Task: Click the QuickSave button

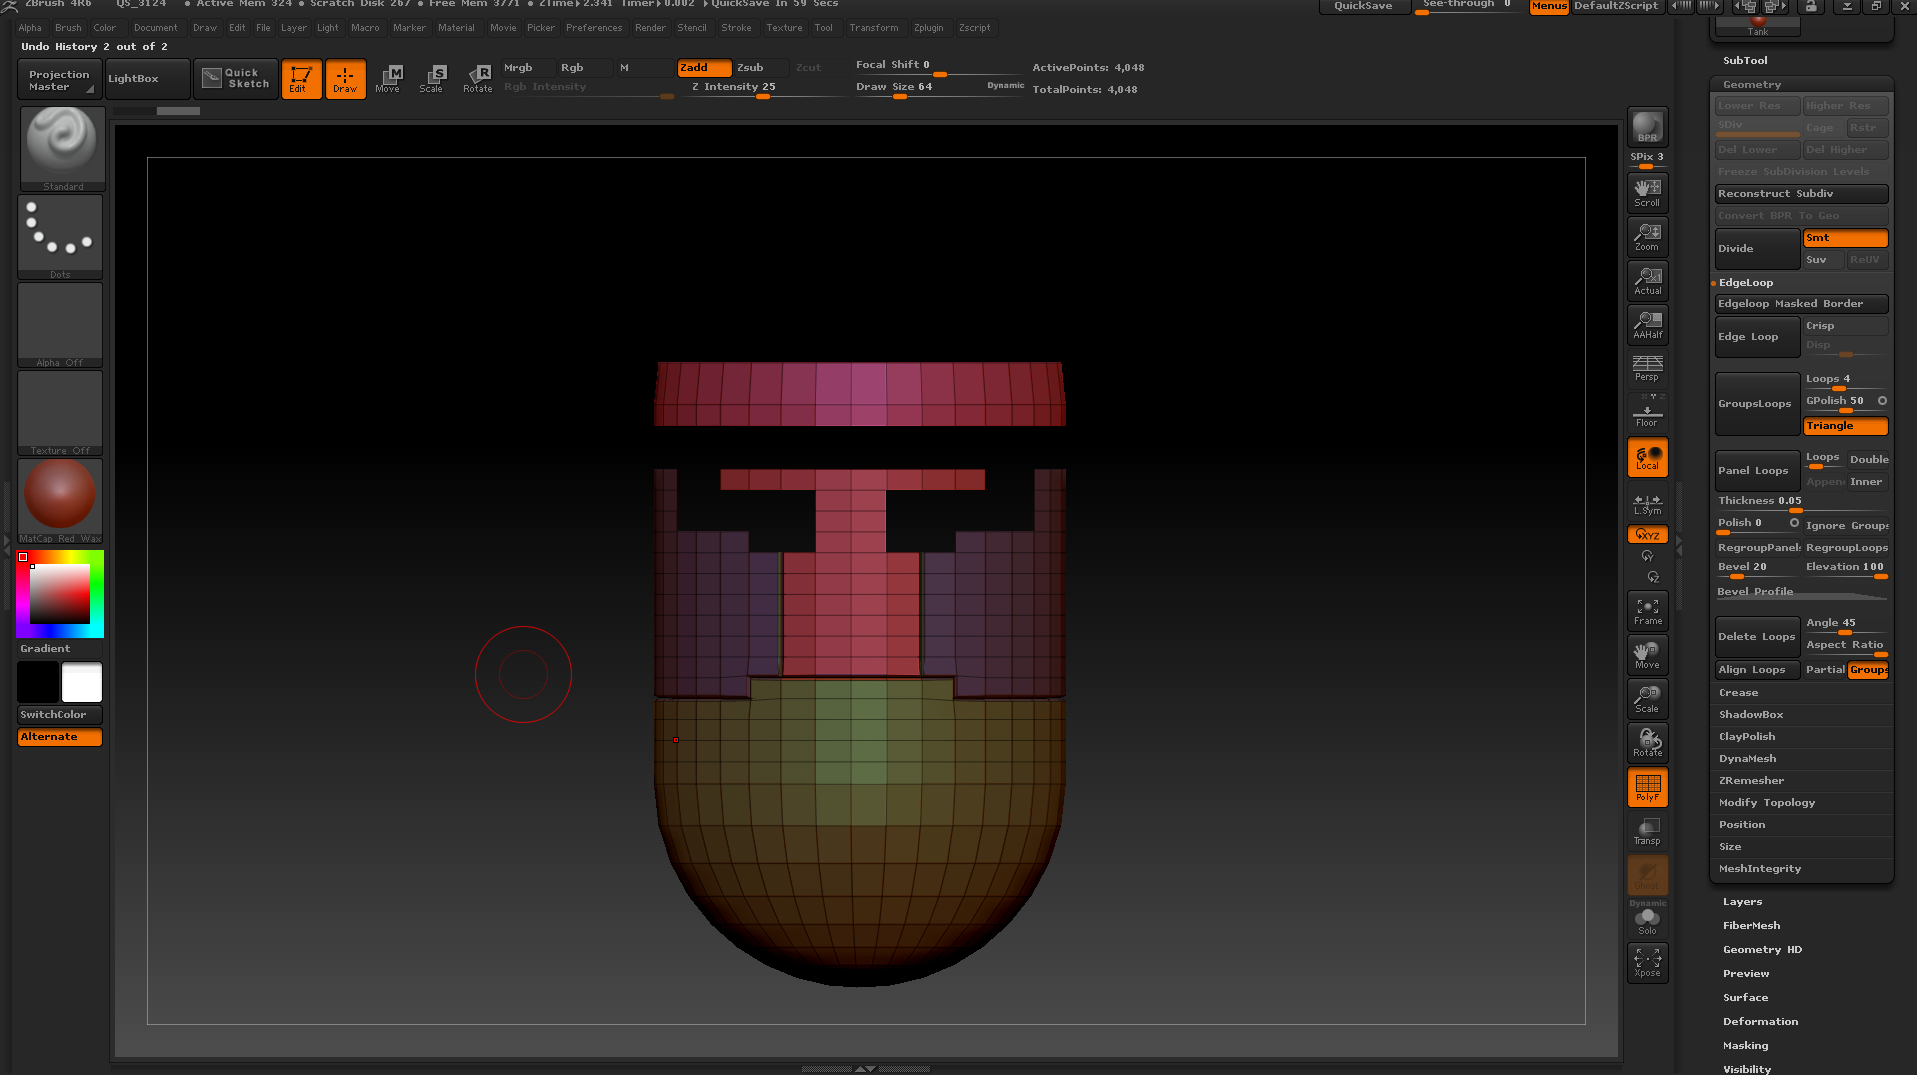Action: click(x=1363, y=6)
